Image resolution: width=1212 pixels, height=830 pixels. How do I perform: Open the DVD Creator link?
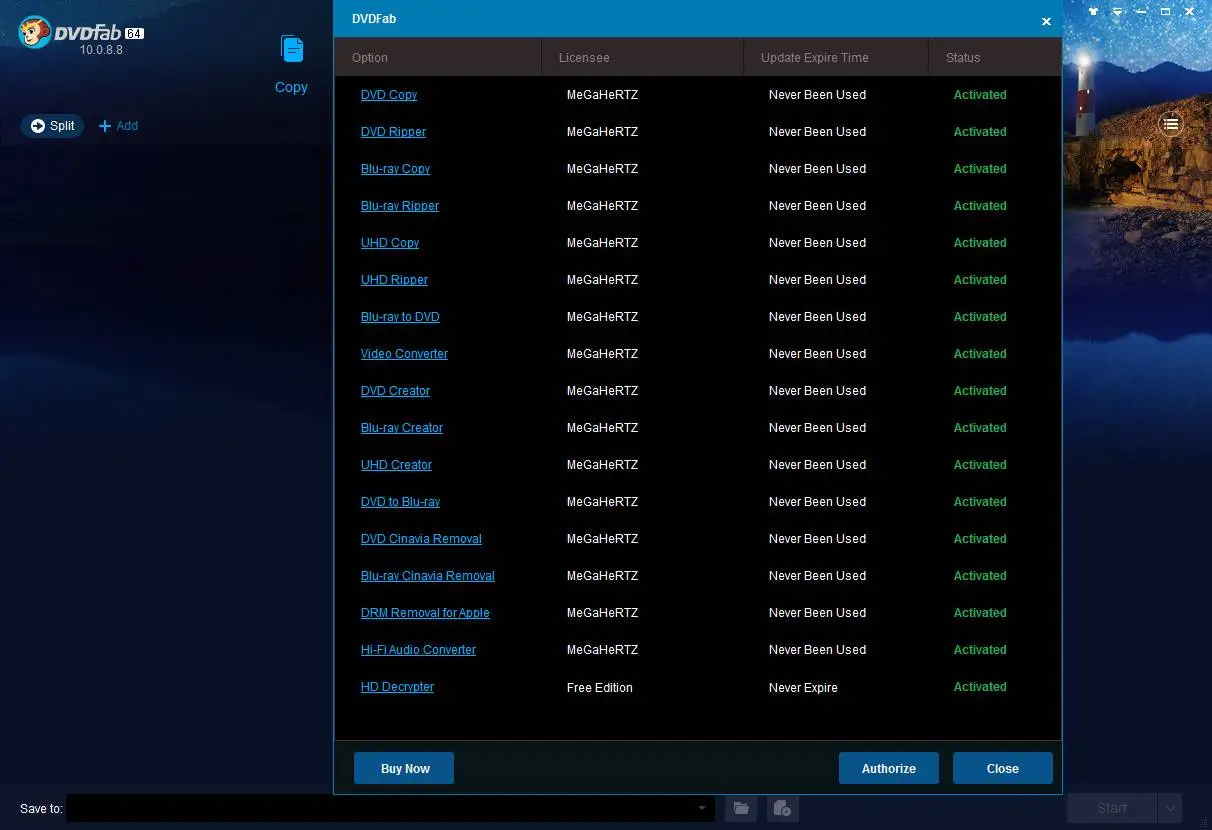[x=395, y=391]
